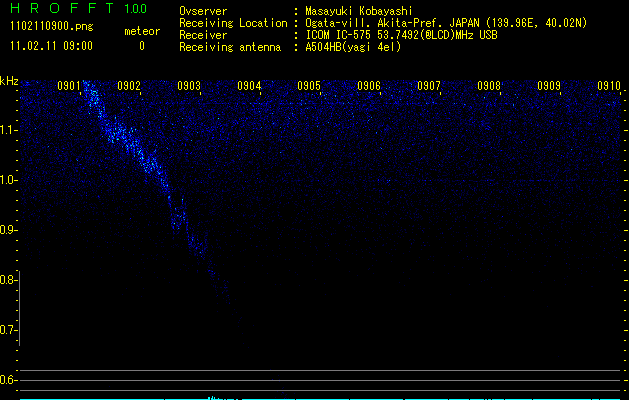
Task: Click the 0901 time marker
Action: (69, 86)
